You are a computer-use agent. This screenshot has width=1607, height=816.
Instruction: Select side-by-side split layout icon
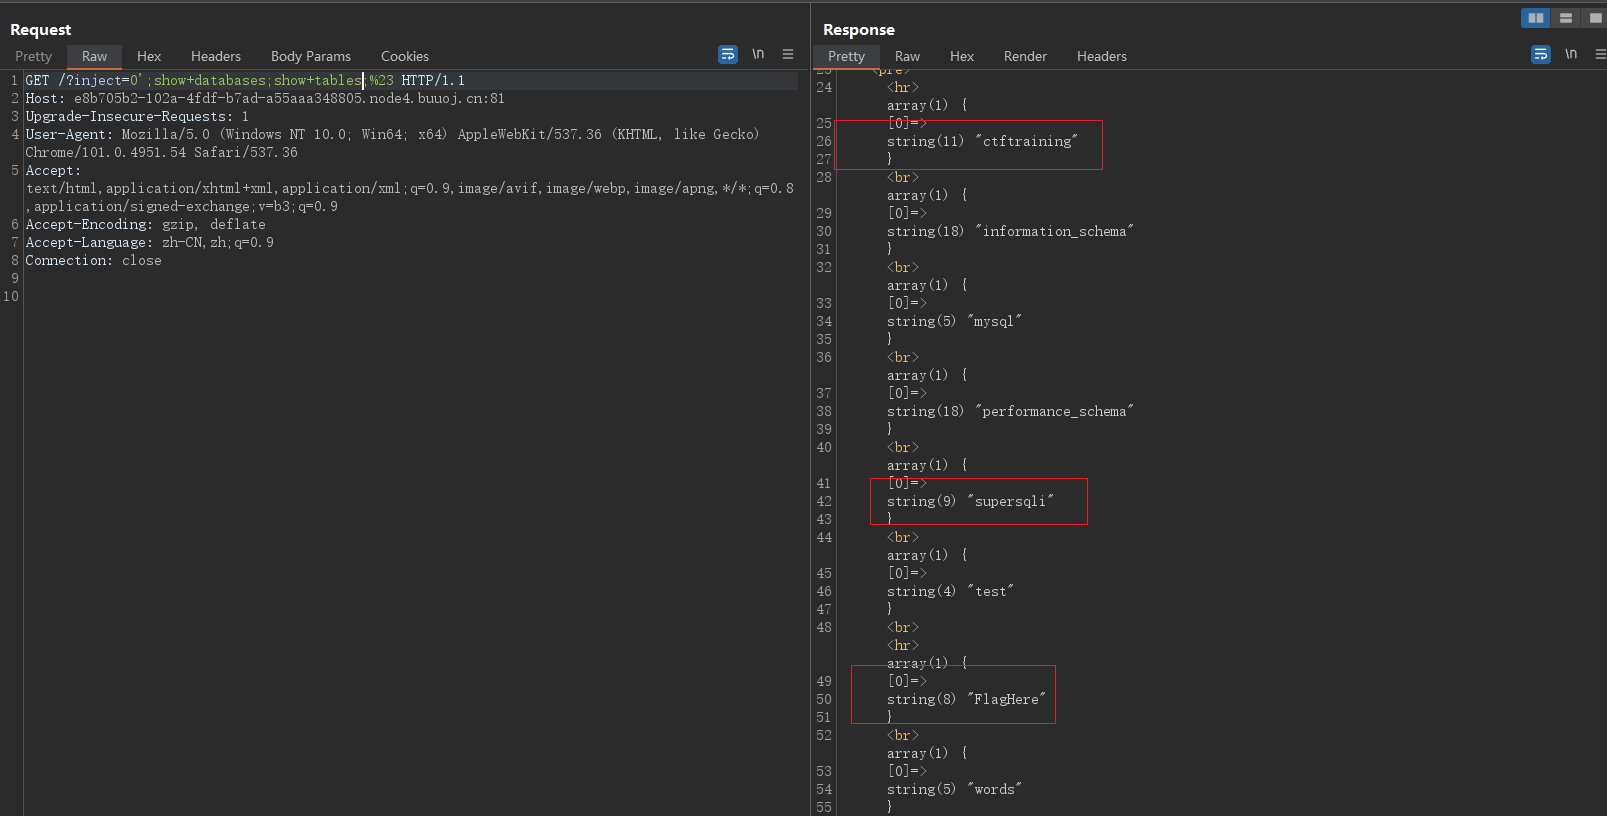pos(1536,18)
